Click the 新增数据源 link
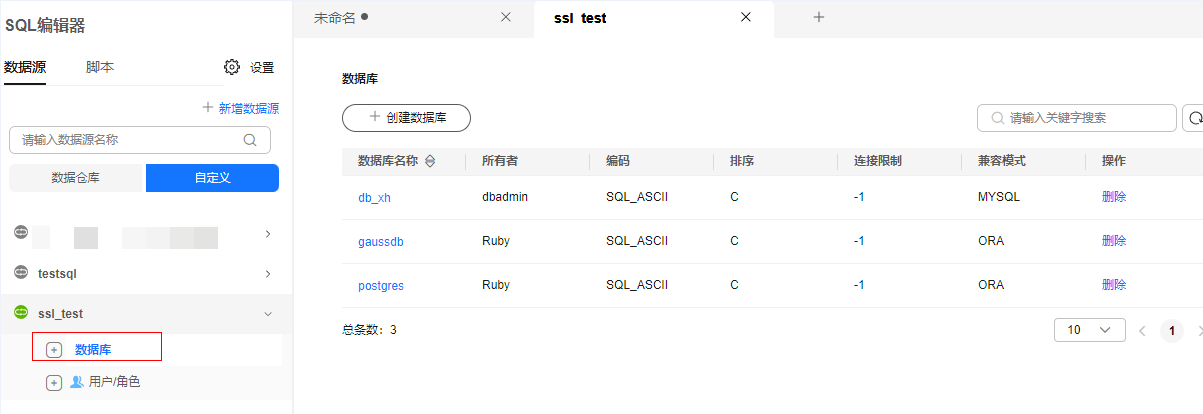This screenshot has height=414, width=1203. (241, 108)
